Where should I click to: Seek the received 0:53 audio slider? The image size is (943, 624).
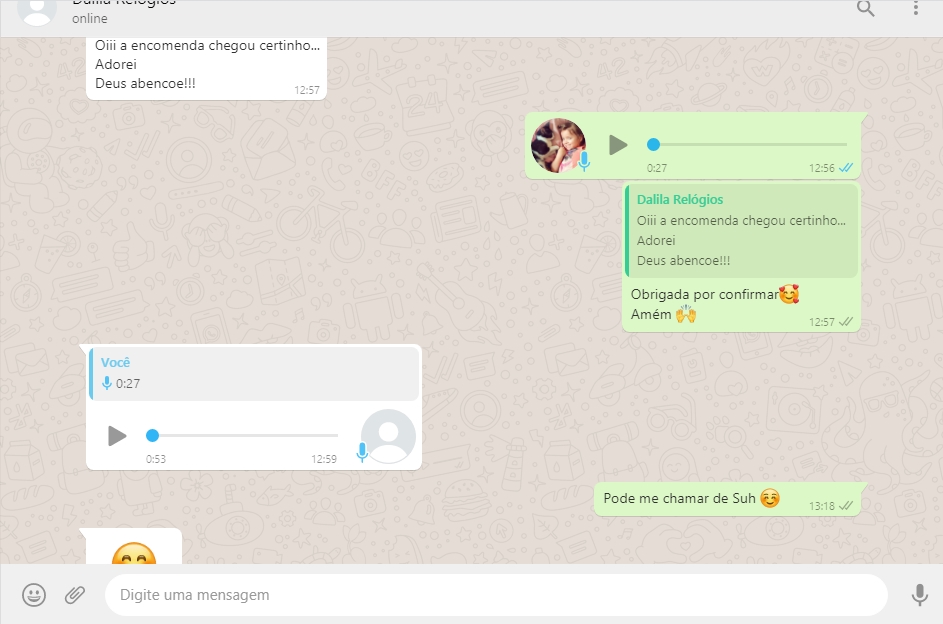click(x=242, y=435)
